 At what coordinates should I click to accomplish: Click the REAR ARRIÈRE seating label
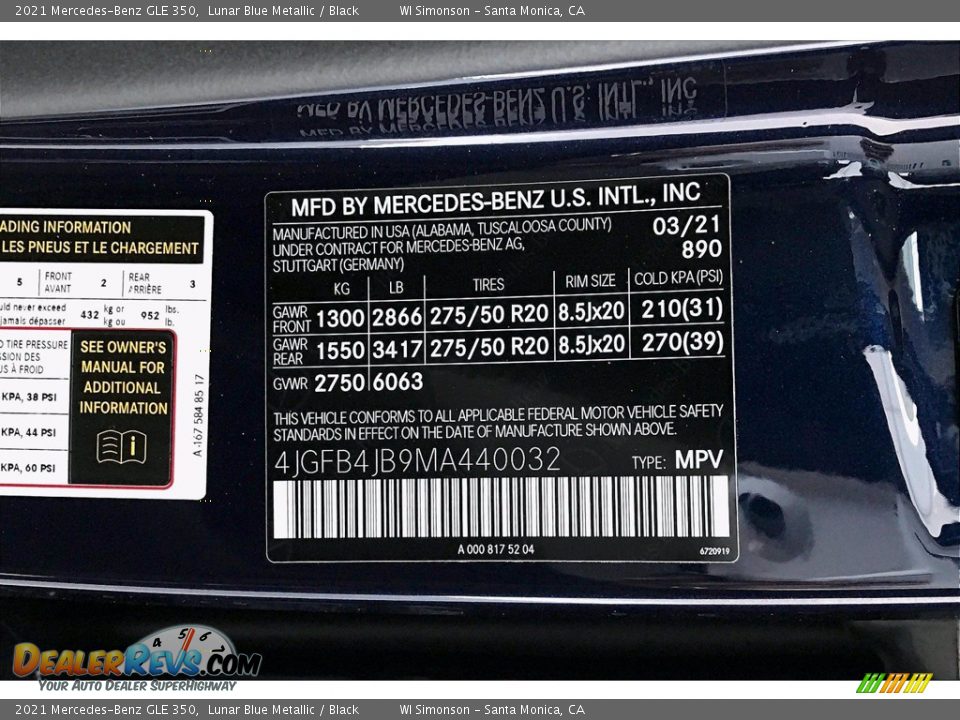pos(145,283)
